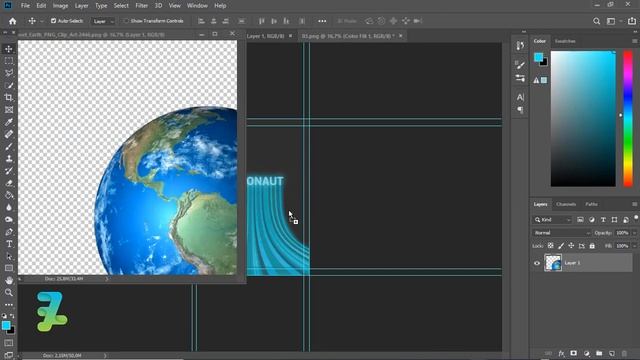The width and height of the screenshot is (640, 360).
Task: Delete layer with trash icon
Action: 624,353
